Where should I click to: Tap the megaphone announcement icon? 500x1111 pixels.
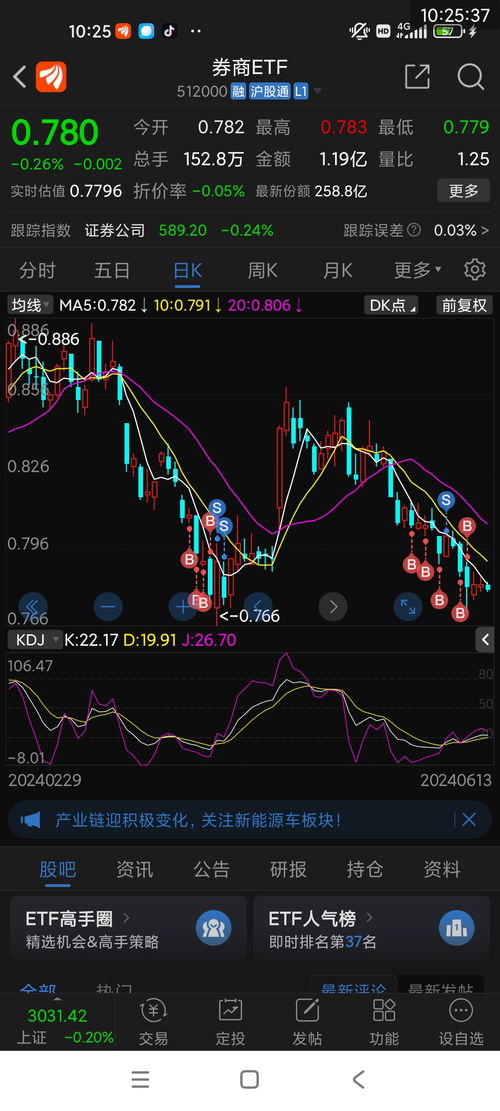click(30, 820)
